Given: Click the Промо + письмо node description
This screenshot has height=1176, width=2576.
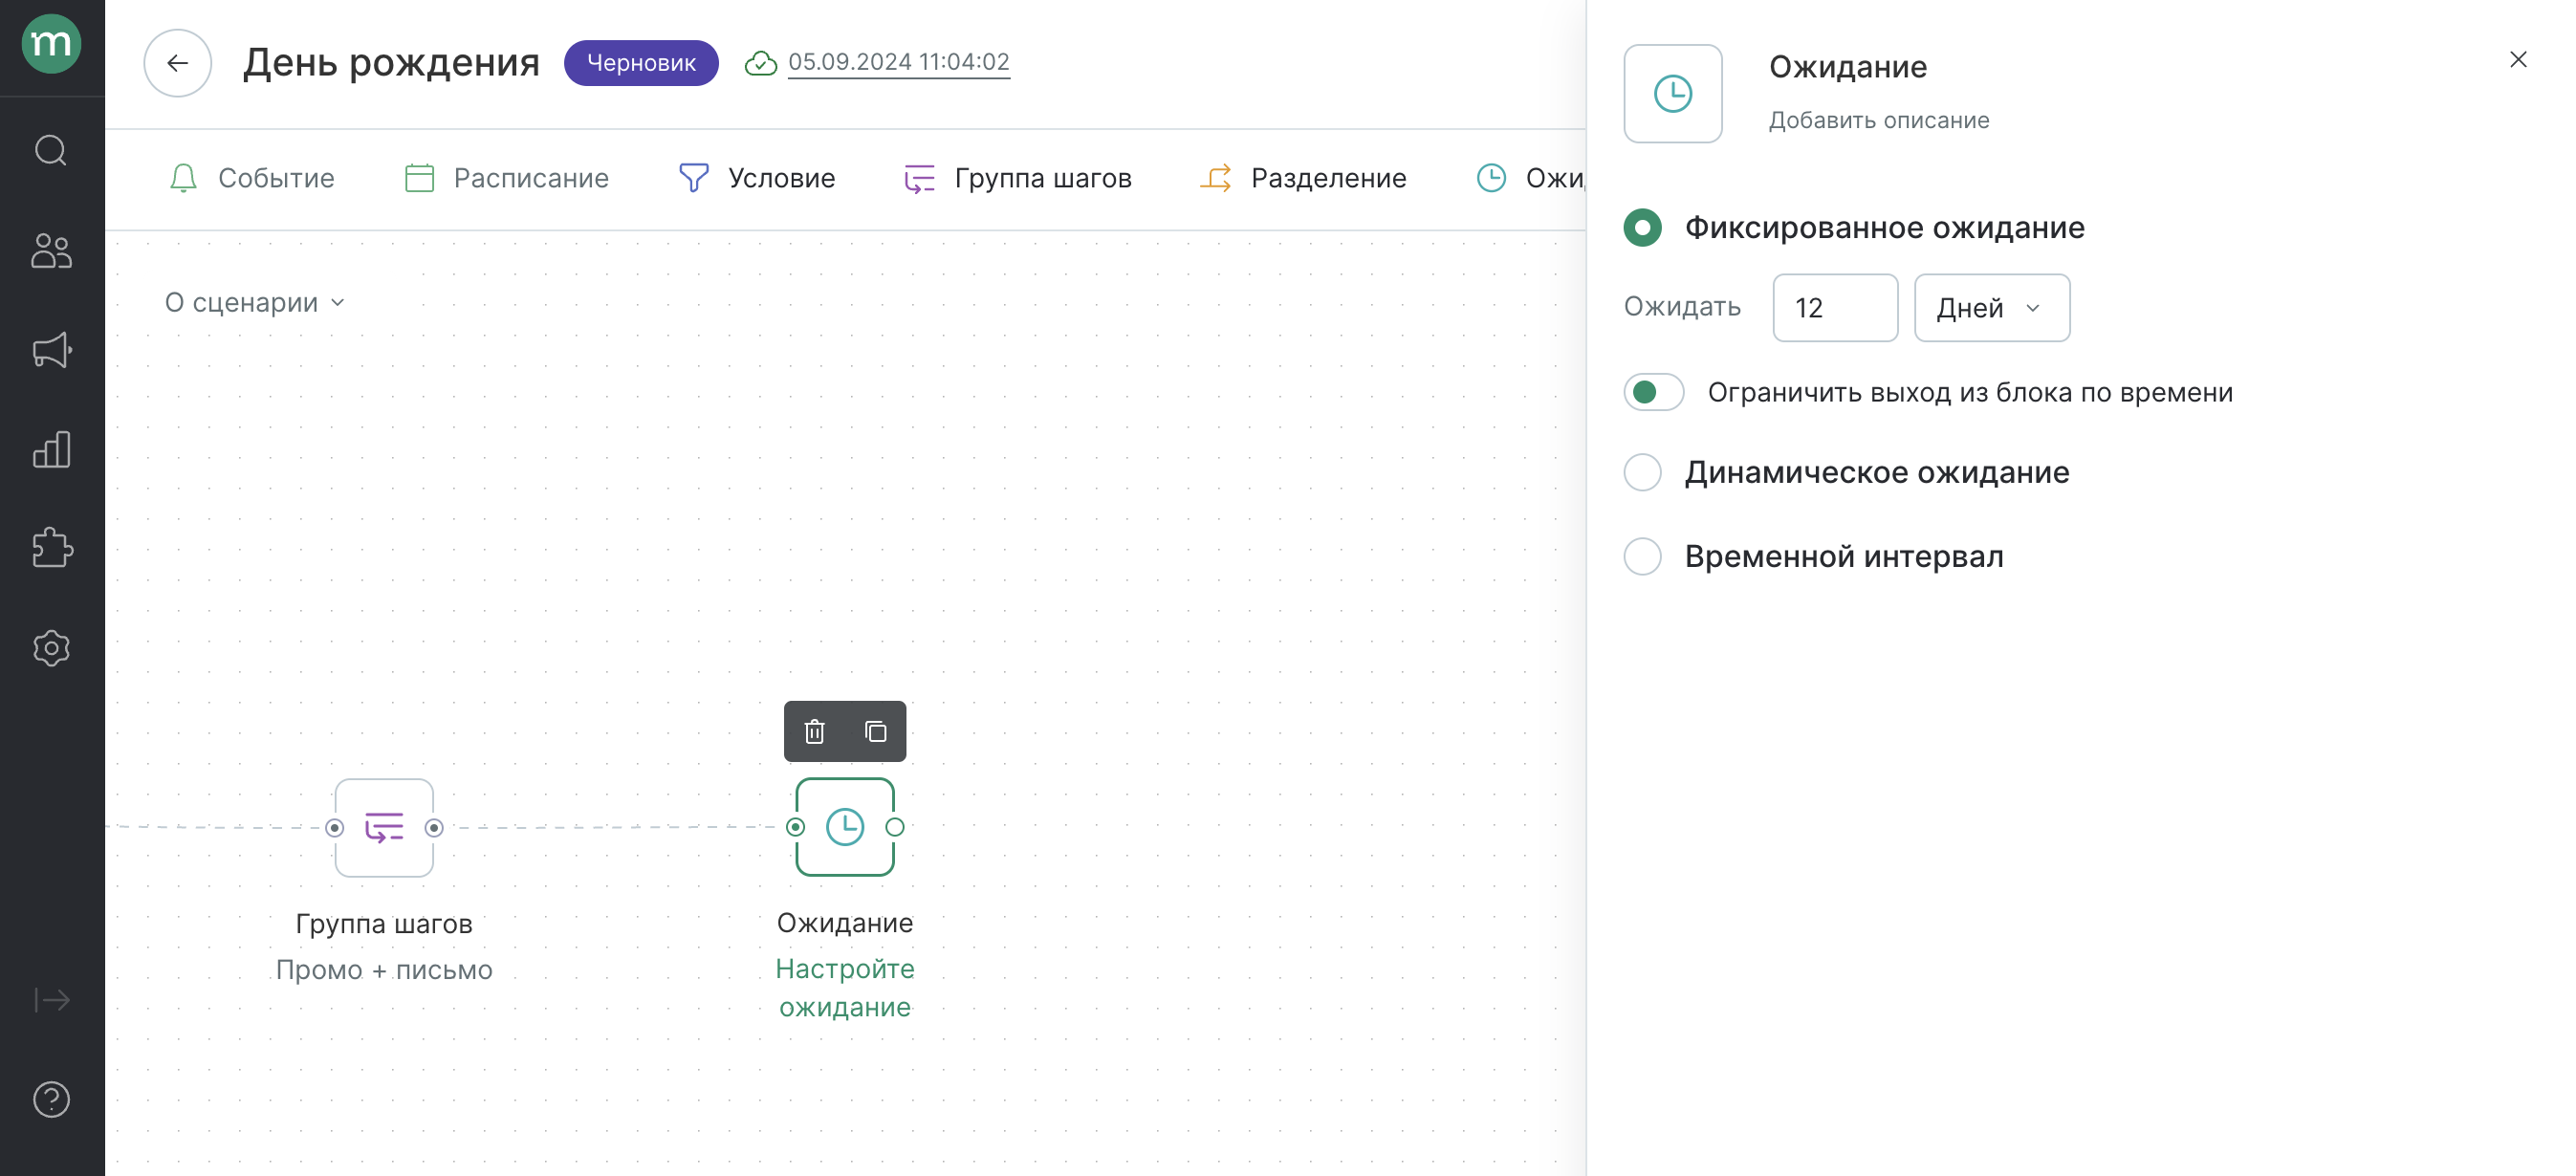Looking at the screenshot, I should 384,970.
